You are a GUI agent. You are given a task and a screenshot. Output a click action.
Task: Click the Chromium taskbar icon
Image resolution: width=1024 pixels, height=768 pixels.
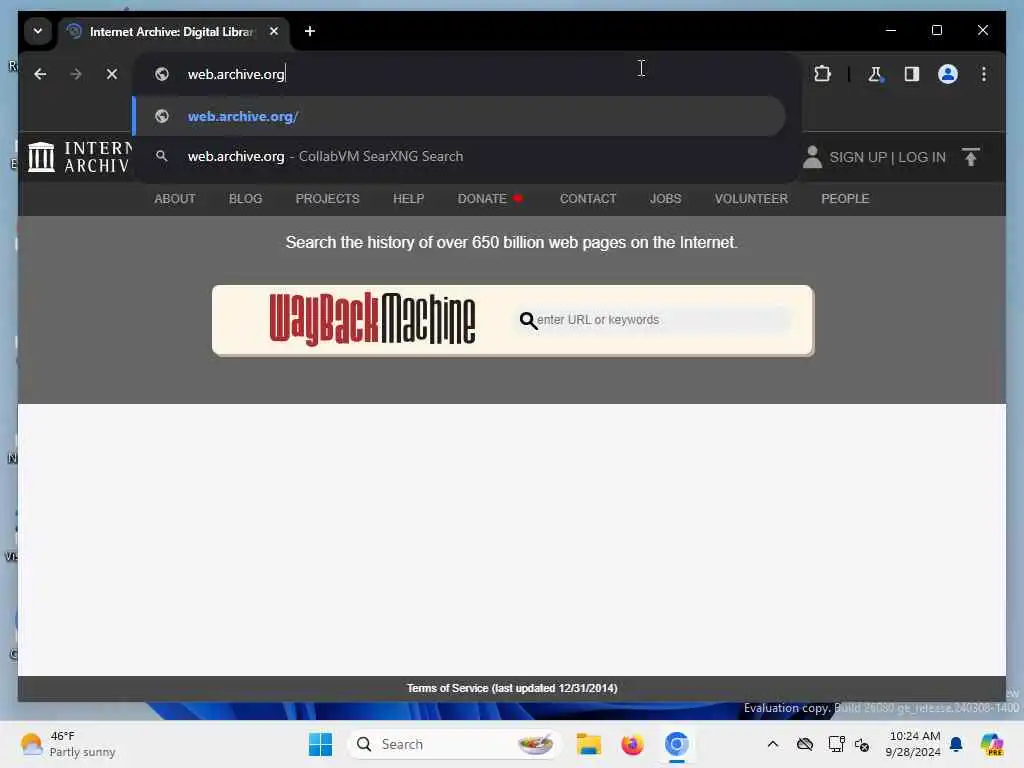677,744
